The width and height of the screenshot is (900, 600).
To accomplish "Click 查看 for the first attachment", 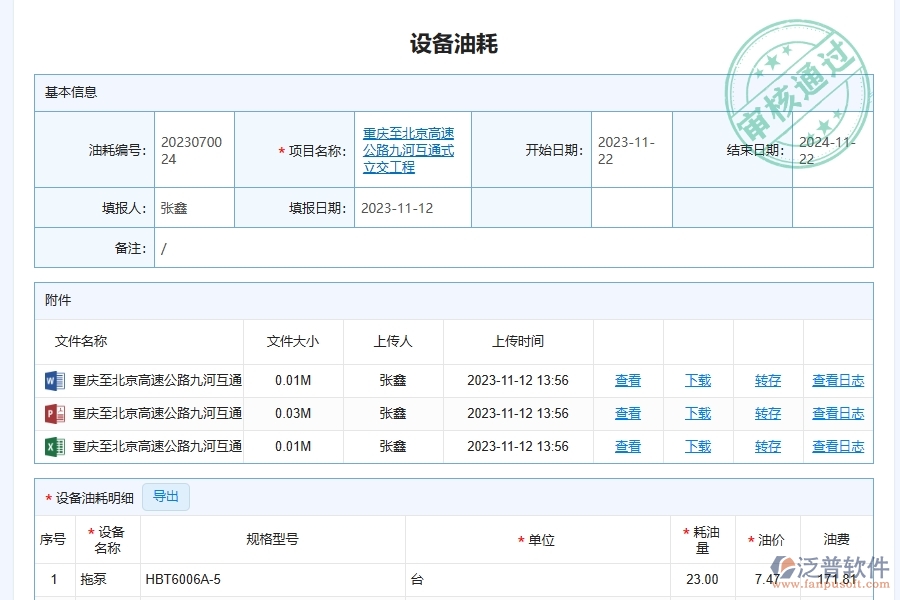I will pos(627,380).
